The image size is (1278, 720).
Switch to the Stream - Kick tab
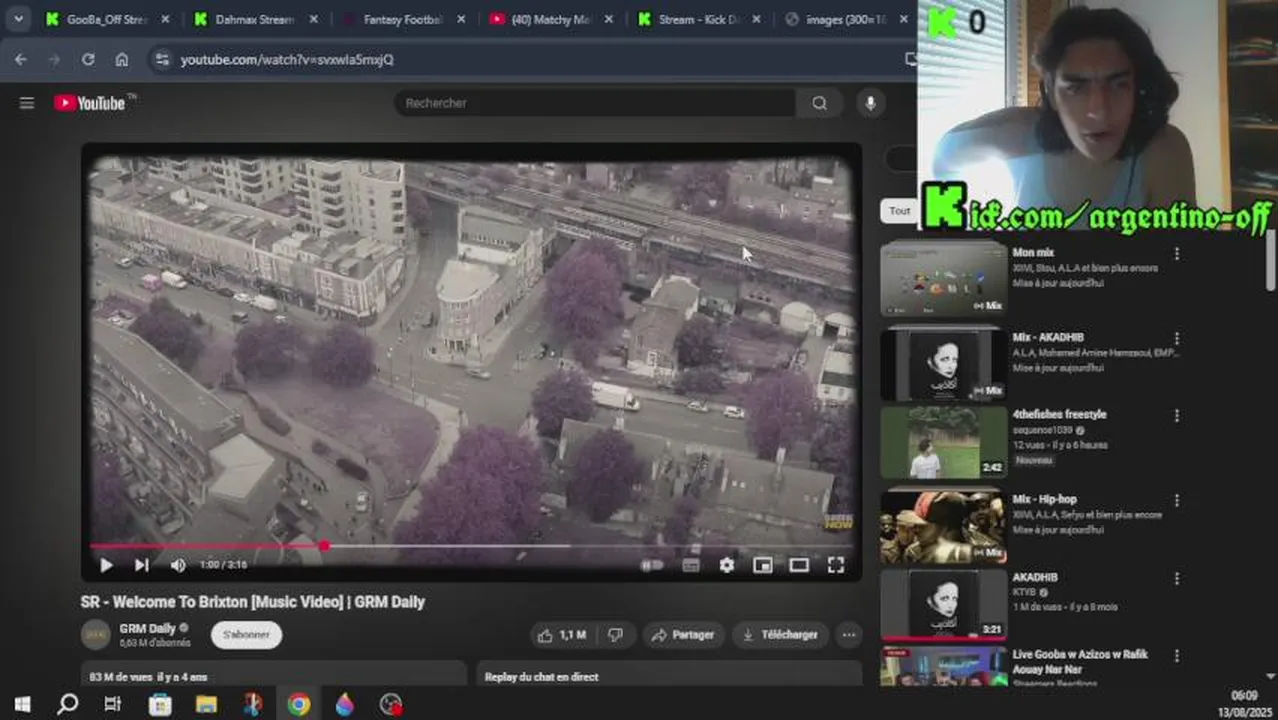[x=699, y=19]
